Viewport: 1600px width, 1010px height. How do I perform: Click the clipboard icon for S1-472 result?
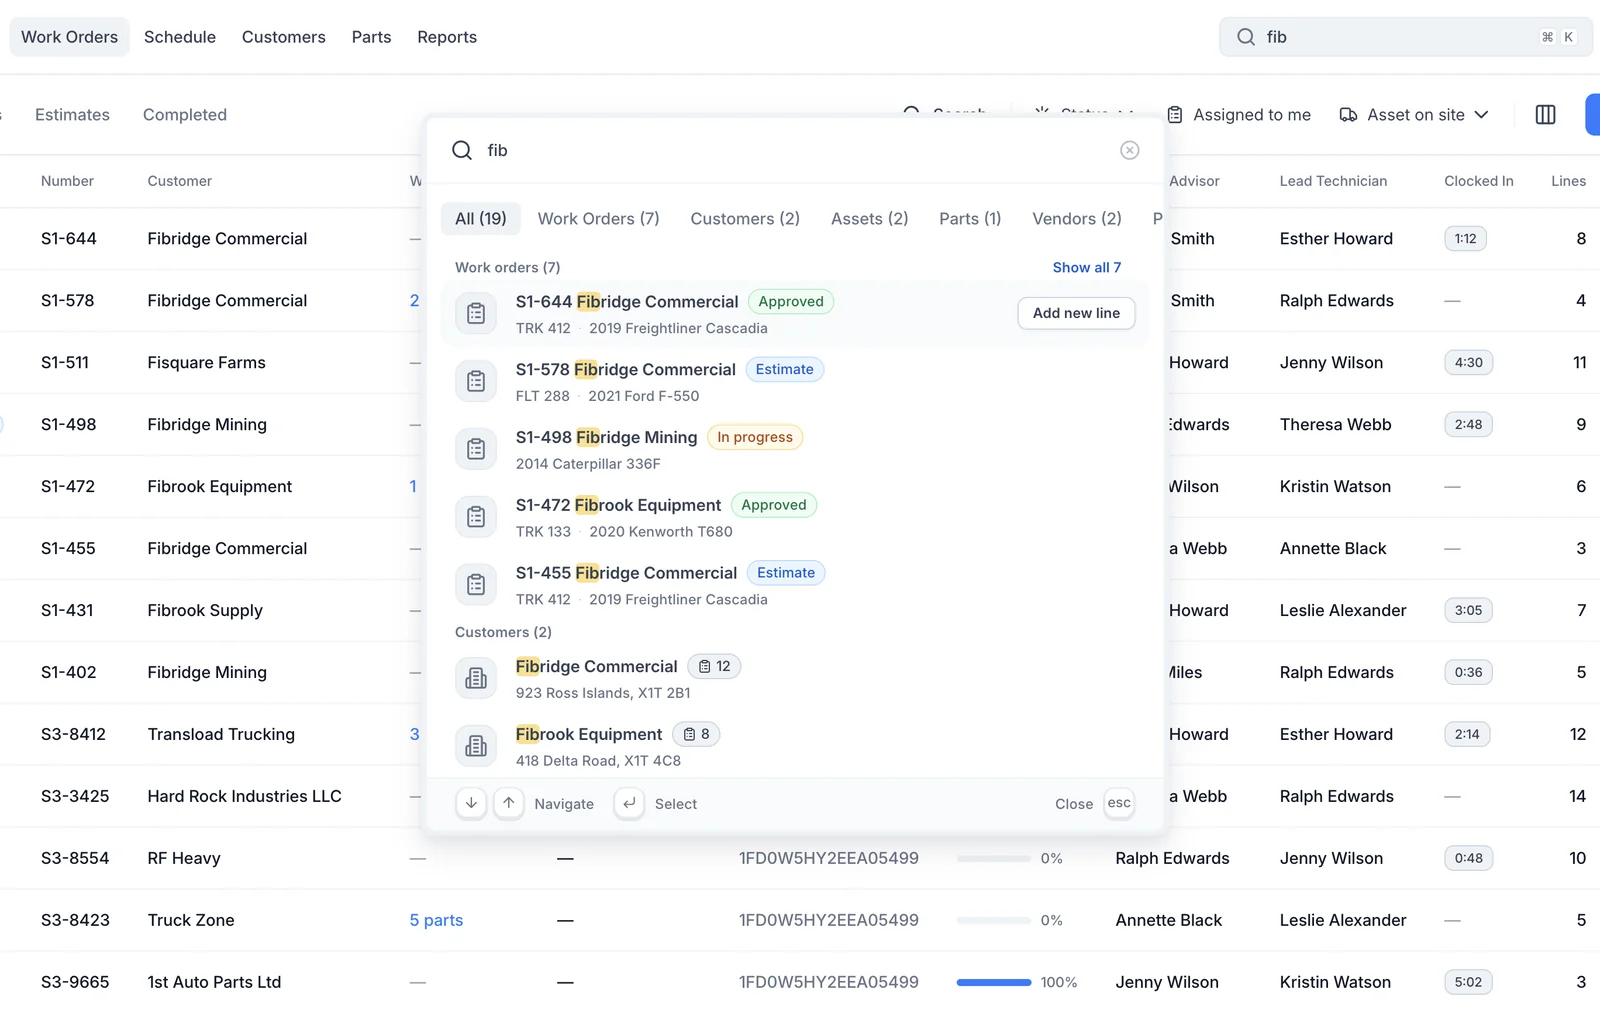(476, 517)
